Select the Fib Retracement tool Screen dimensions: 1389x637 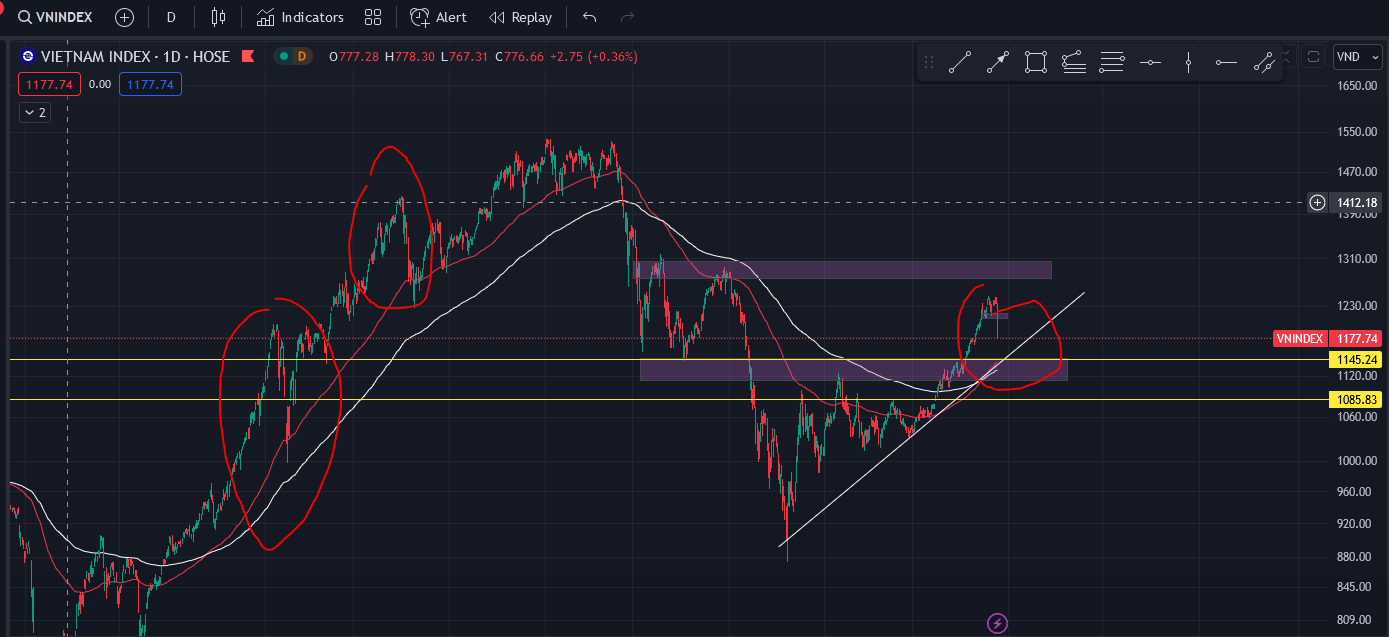point(1074,62)
